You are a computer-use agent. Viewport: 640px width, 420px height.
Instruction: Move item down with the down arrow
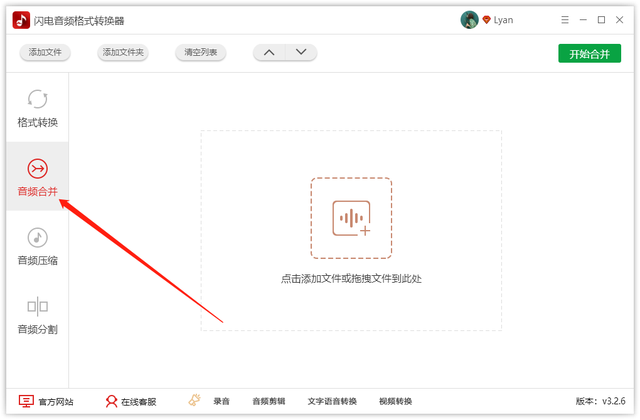tap(301, 52)
